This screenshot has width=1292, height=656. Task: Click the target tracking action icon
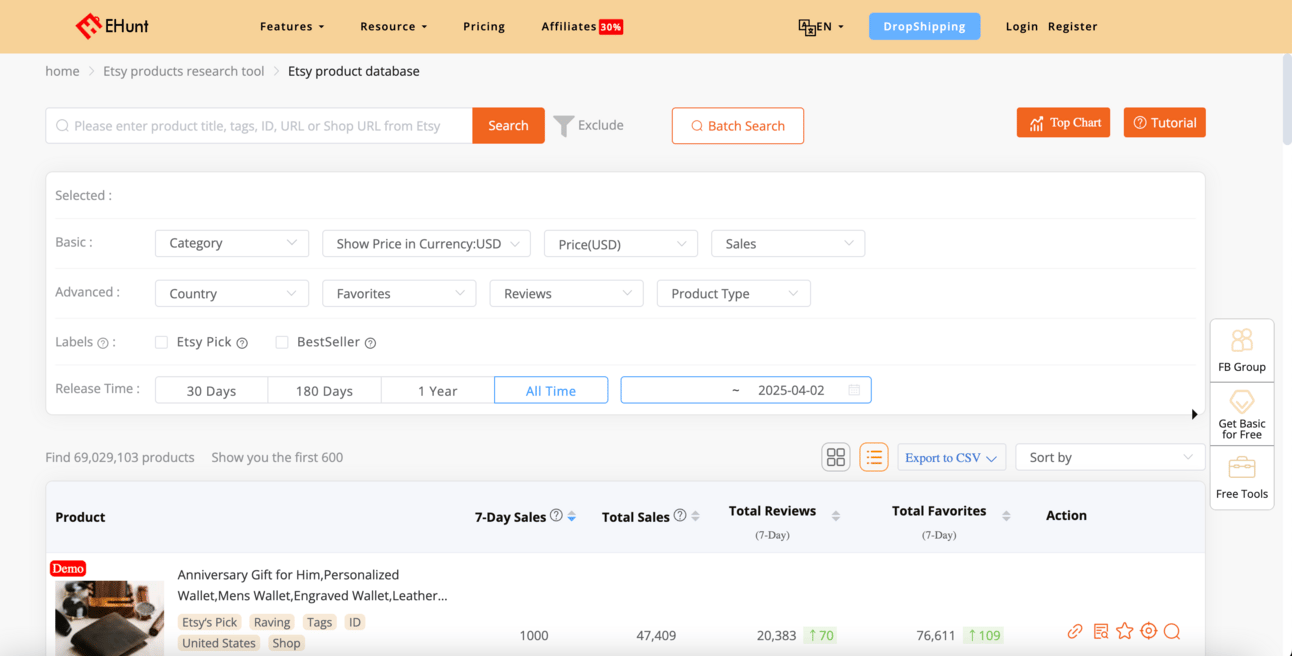point(1149,631)
